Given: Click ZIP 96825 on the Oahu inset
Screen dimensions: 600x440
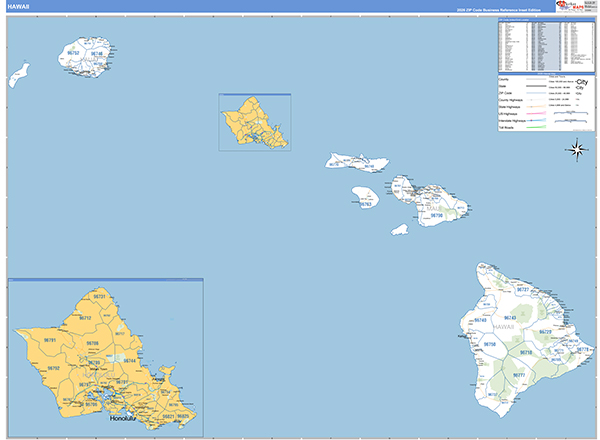Looking at the screenshot, I should [x=183, y=416].
